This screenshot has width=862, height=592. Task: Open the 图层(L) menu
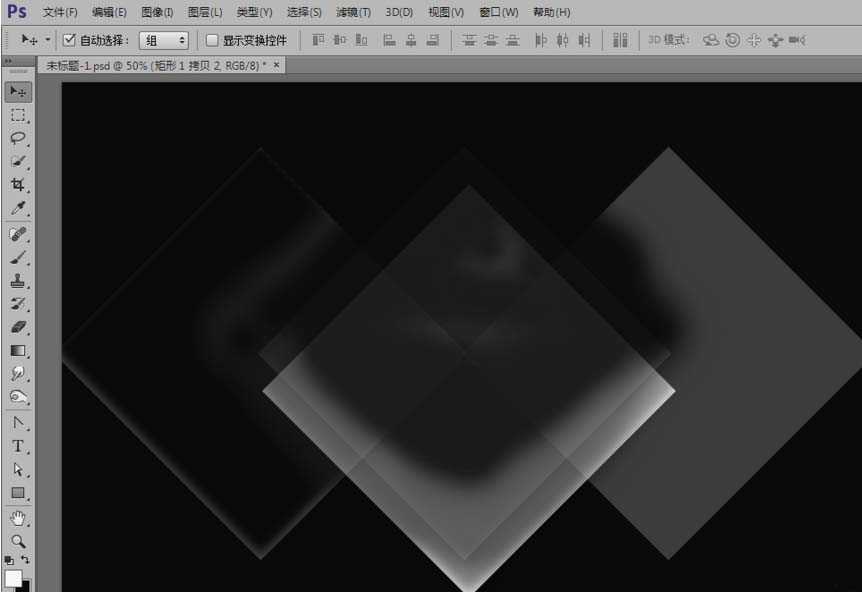click(x=205, y=12)
